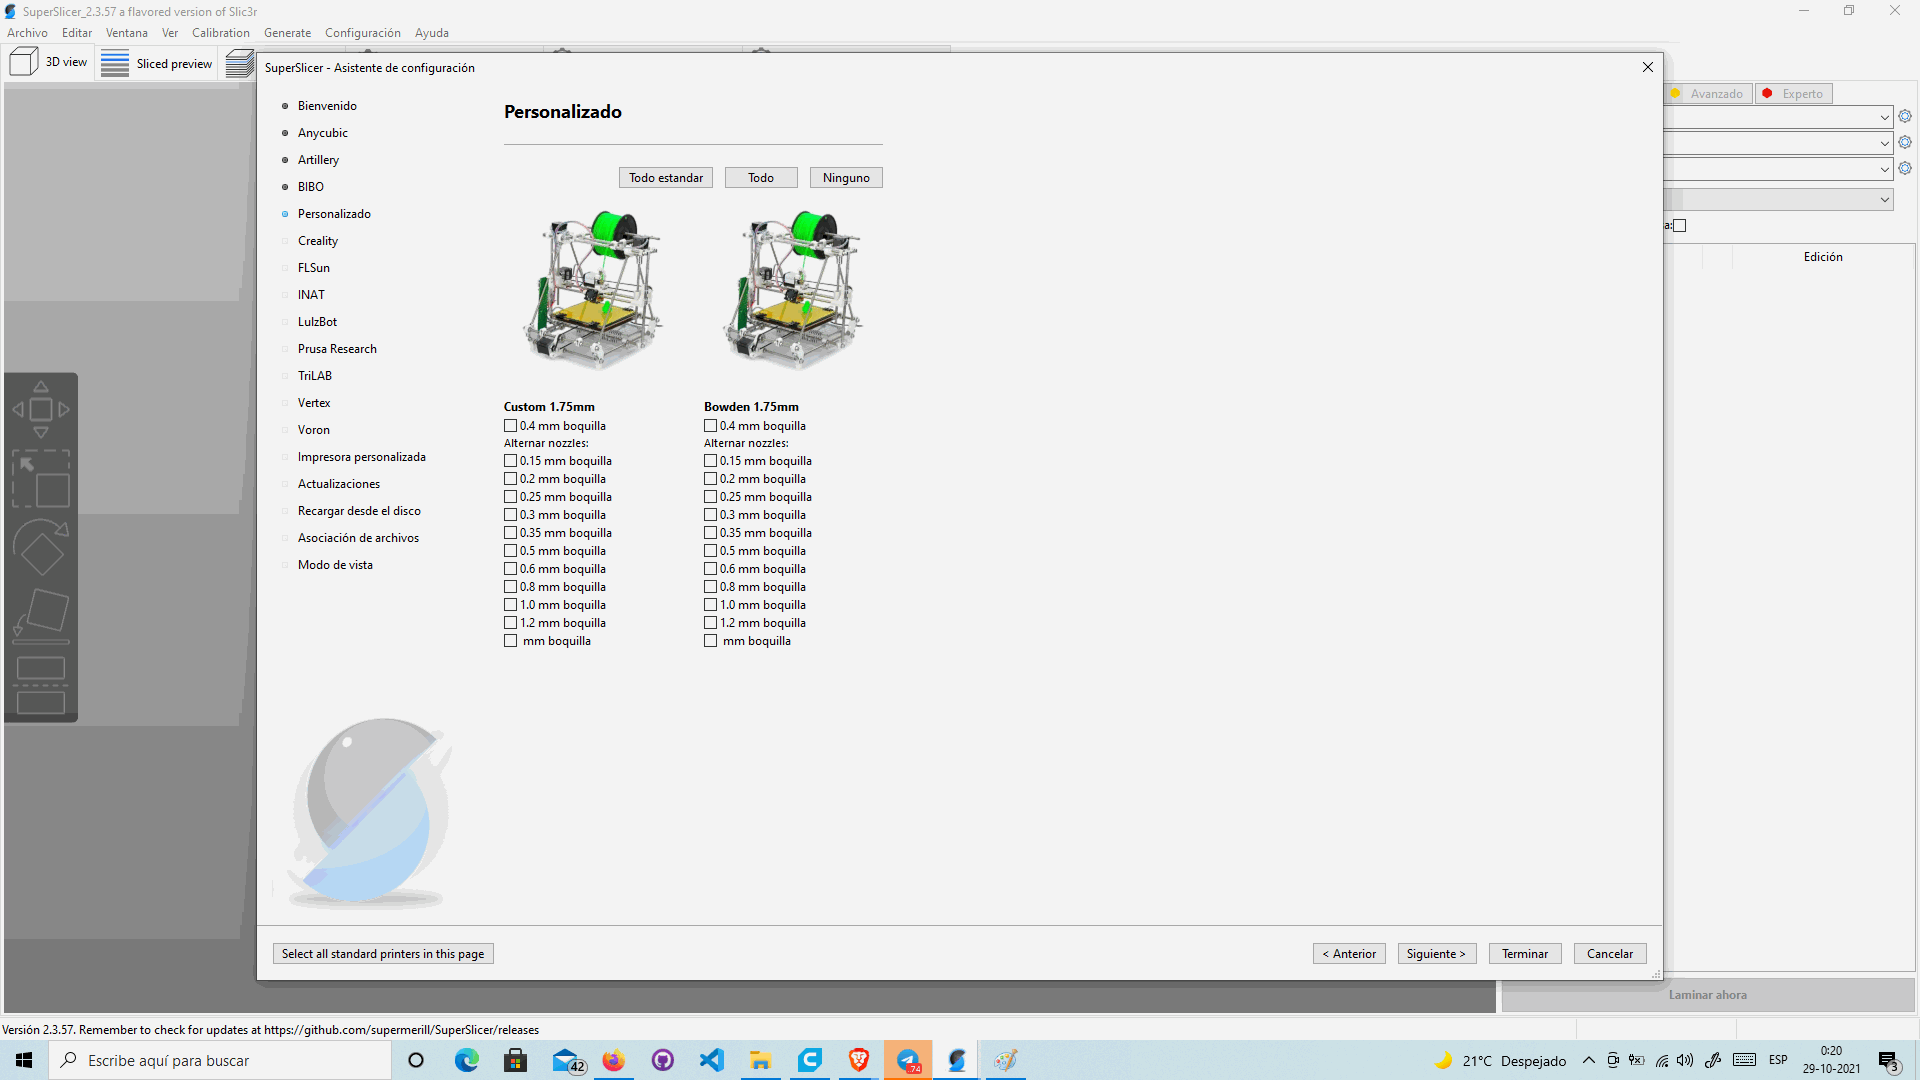1920x1080 pixels.
Task: Check Bowden 0.4 mm boquilla
Action: click(710, 426)
